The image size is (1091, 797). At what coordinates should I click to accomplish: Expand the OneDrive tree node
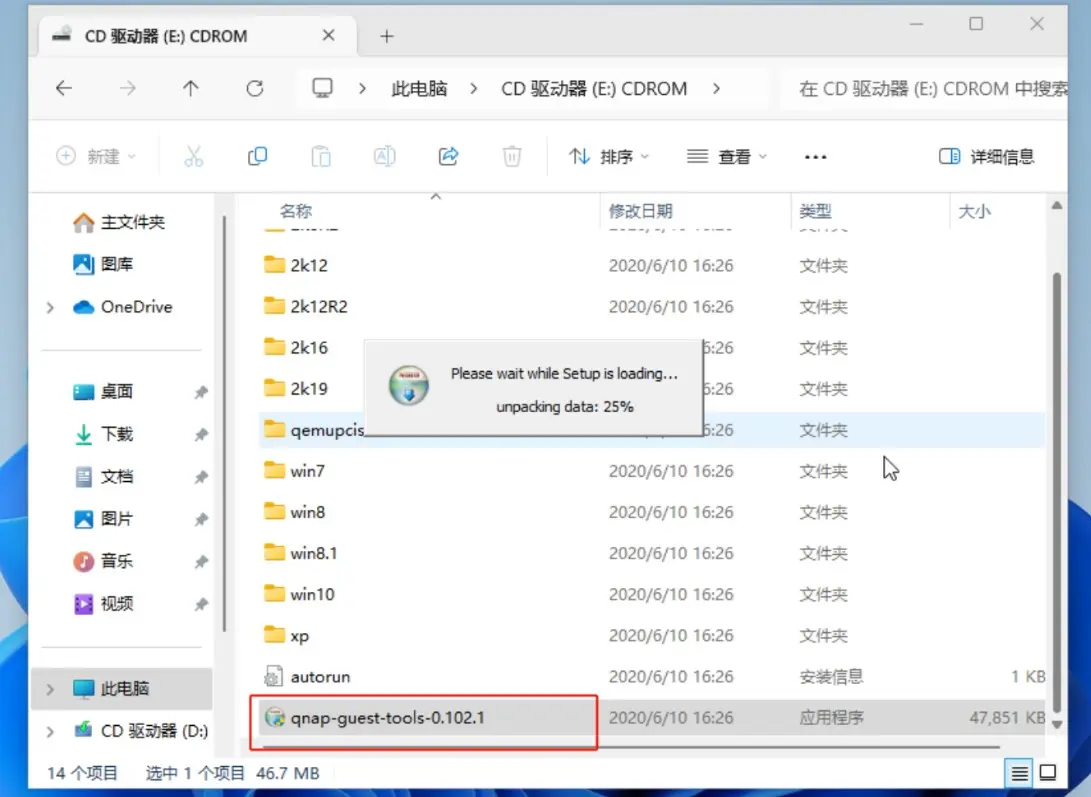pyautogui.click(x=50, y=308)
